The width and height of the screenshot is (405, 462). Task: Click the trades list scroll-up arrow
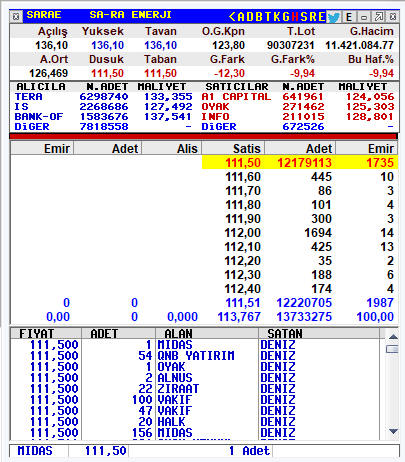[x=393, y=336]
